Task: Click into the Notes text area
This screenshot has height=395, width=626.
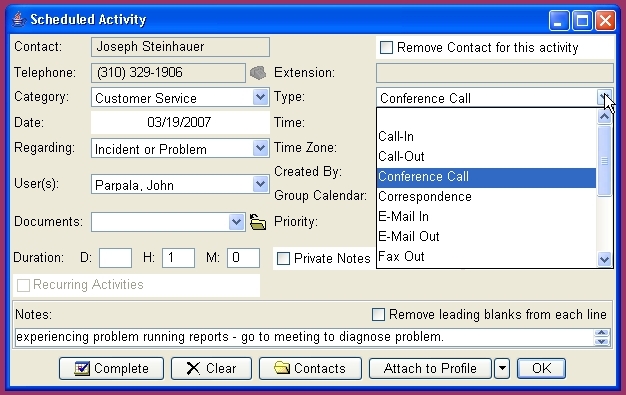Action: (x=304, y=337)
